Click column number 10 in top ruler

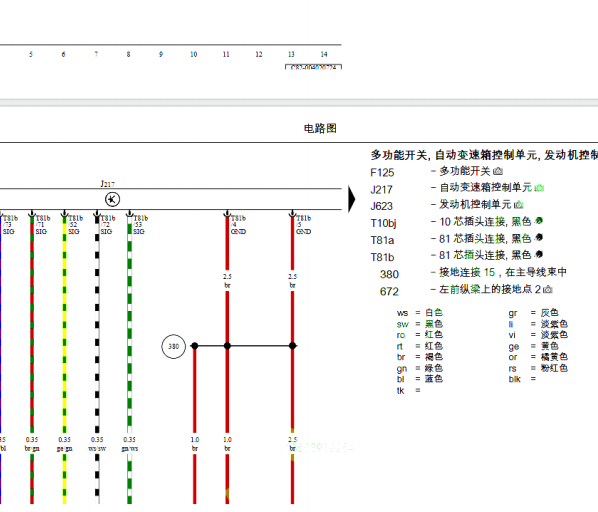click(x=194, y=55)
